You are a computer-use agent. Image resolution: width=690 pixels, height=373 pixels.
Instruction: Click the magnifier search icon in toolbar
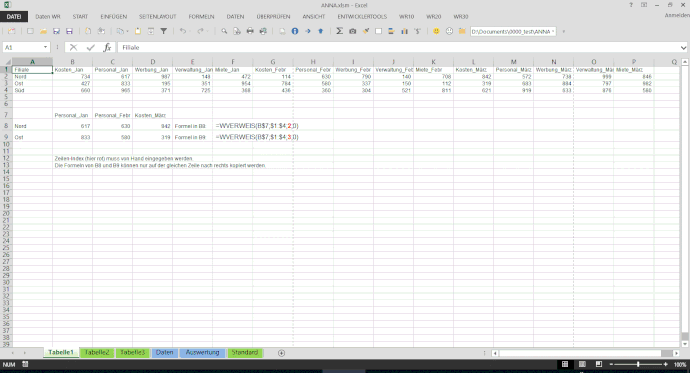224,31
